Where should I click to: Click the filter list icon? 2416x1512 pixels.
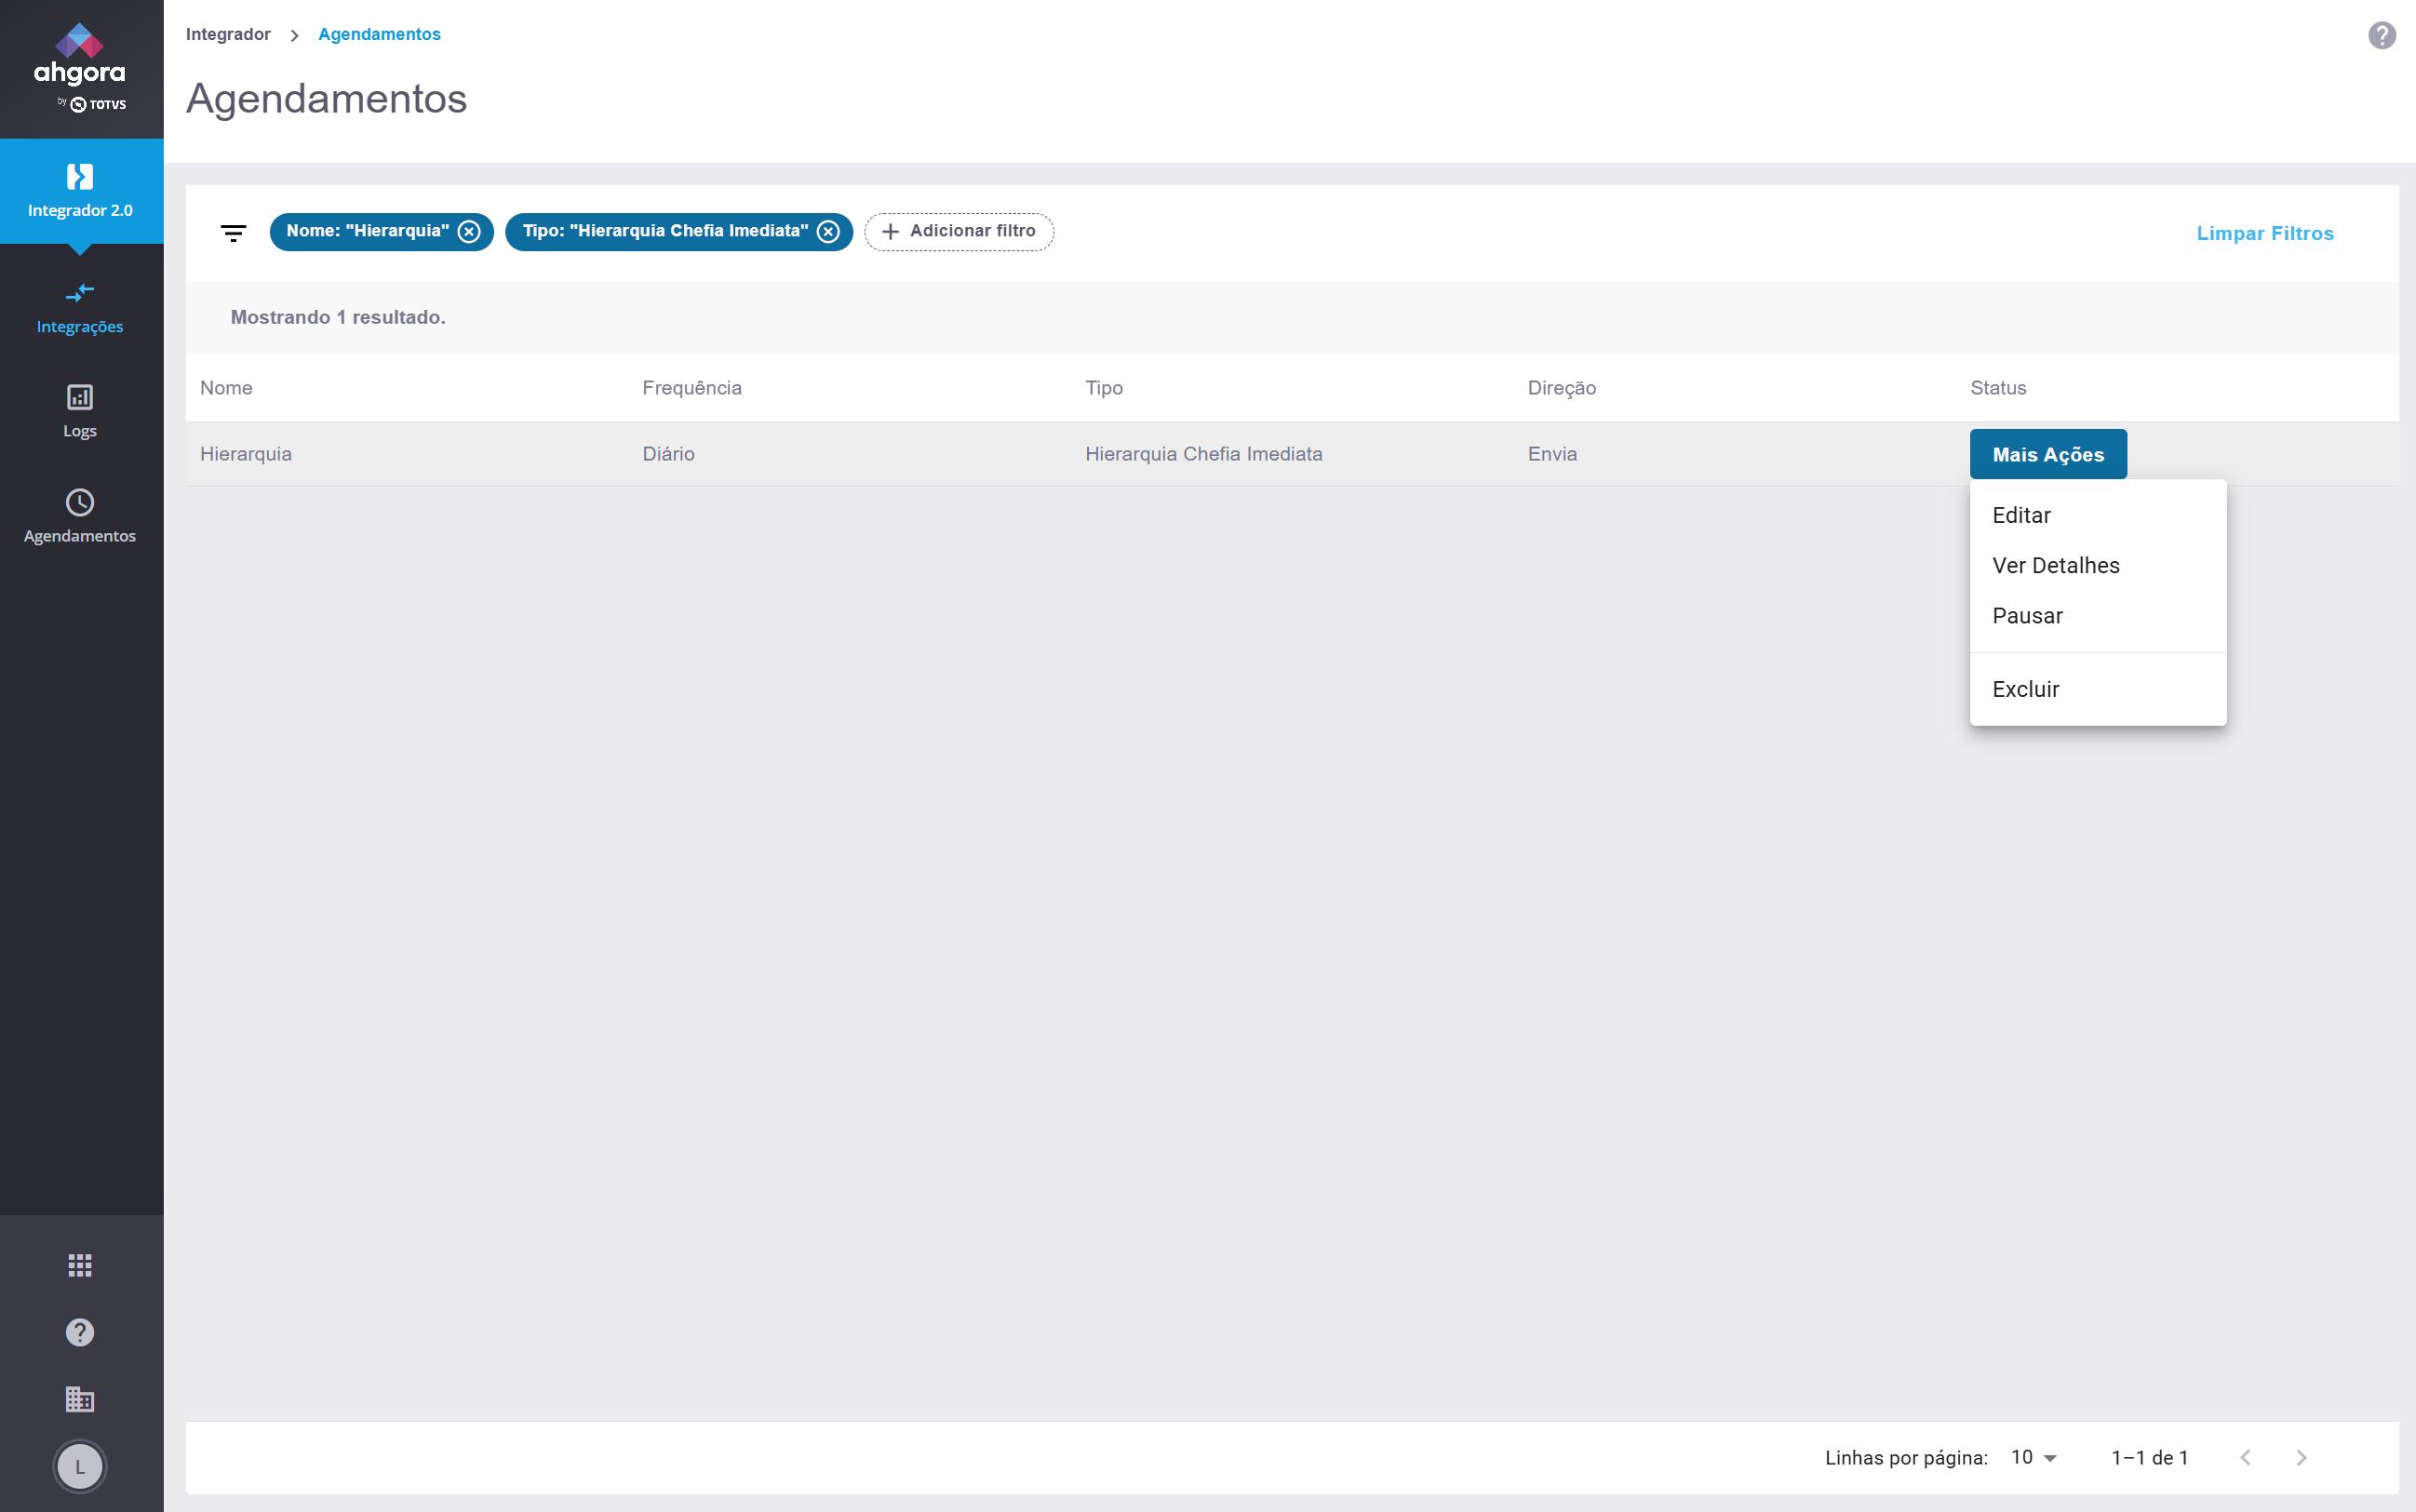(x=233, y=233)
